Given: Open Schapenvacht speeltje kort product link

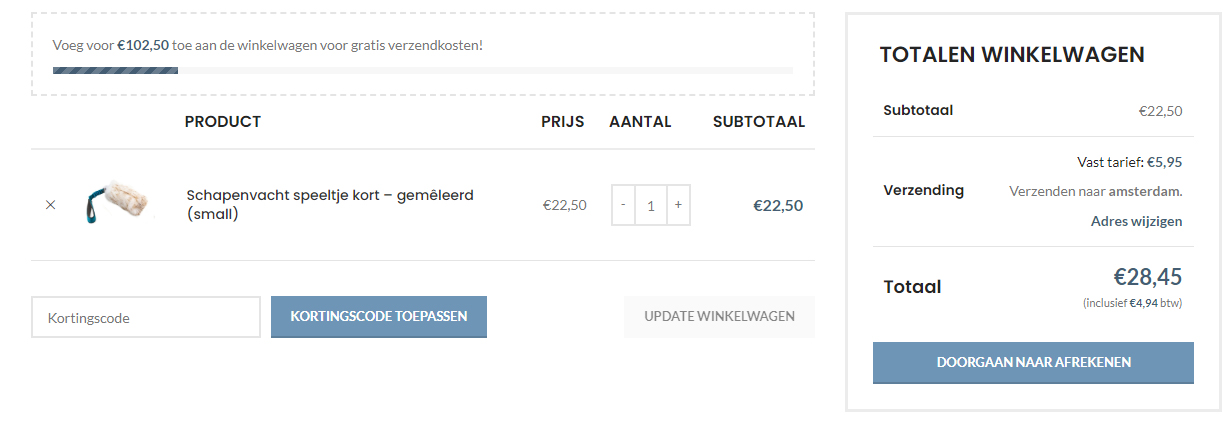Looking at the screenshot, I should pyautogui.click(x=330, y=204).
